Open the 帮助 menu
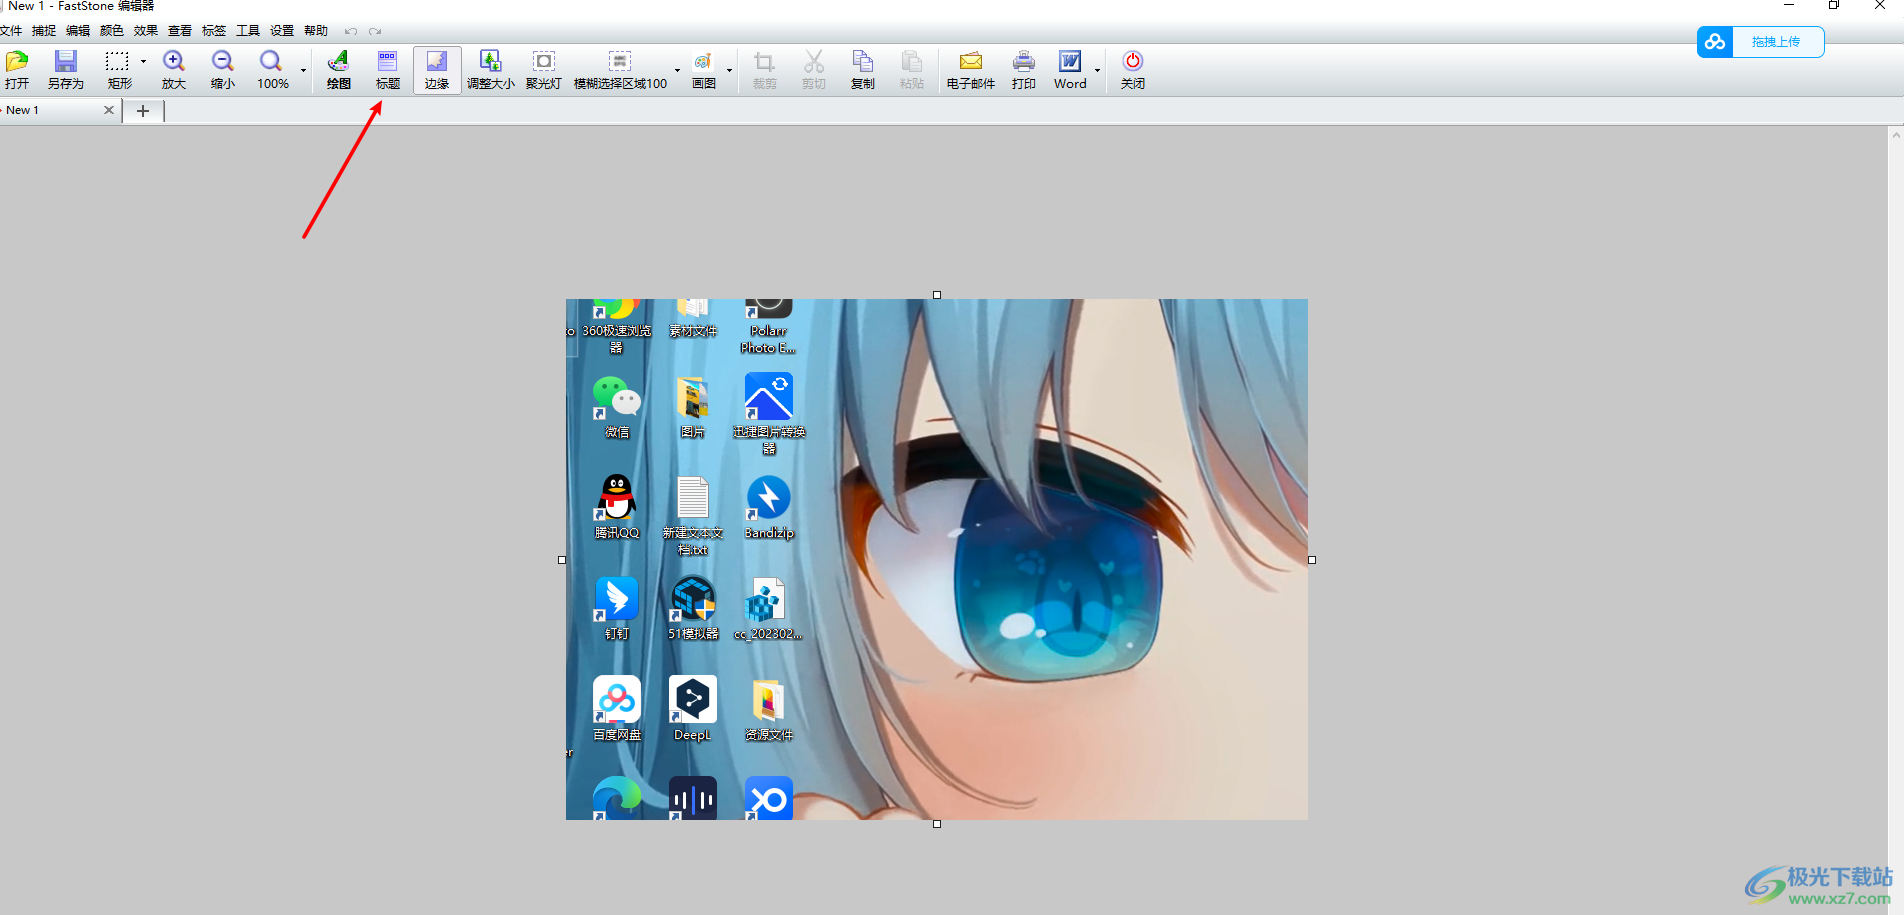The image size is (1904, 915). point(316,31)
